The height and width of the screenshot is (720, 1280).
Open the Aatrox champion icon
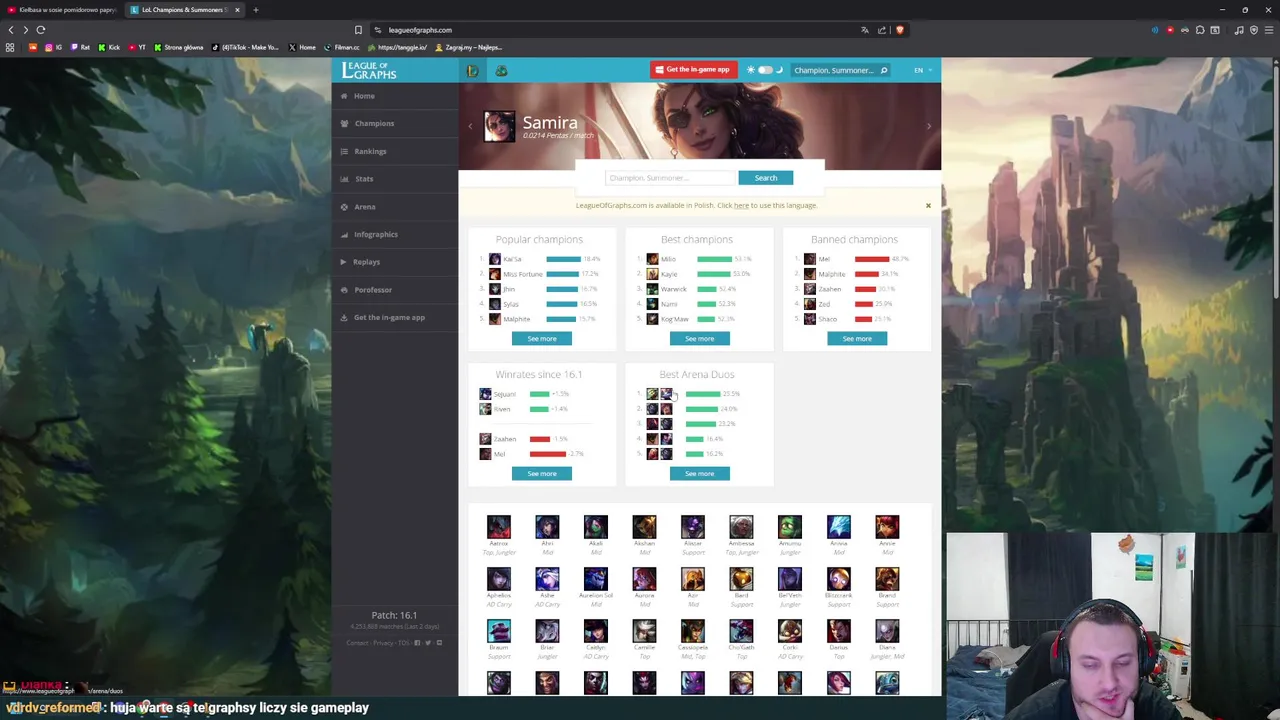tap(498, 527)
